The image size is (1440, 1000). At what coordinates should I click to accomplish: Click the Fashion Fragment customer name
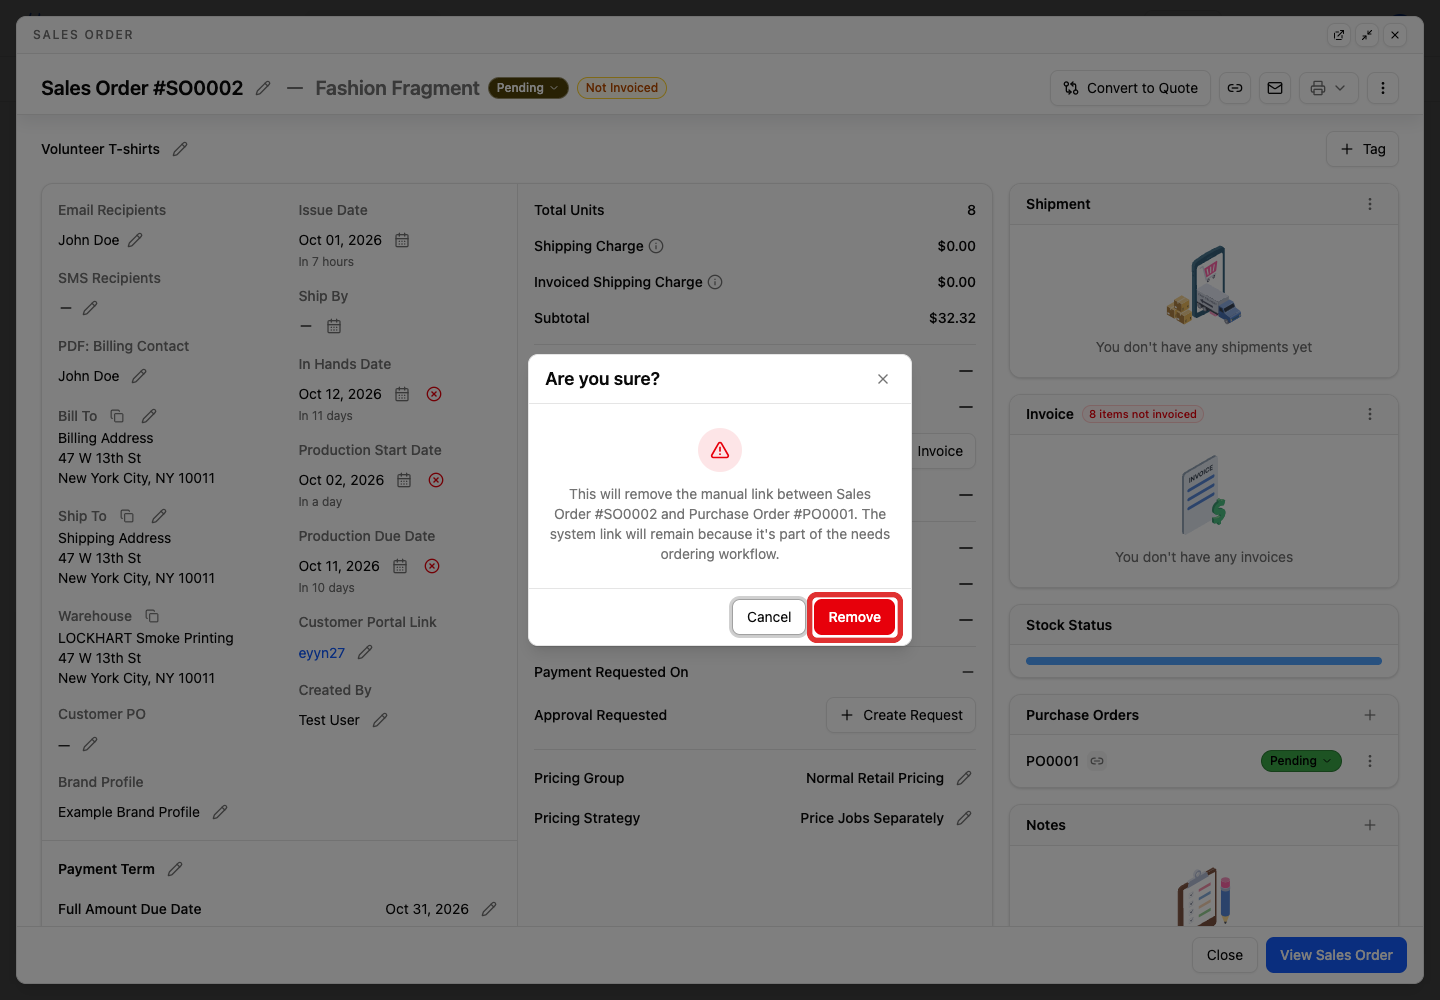point(397,88)
